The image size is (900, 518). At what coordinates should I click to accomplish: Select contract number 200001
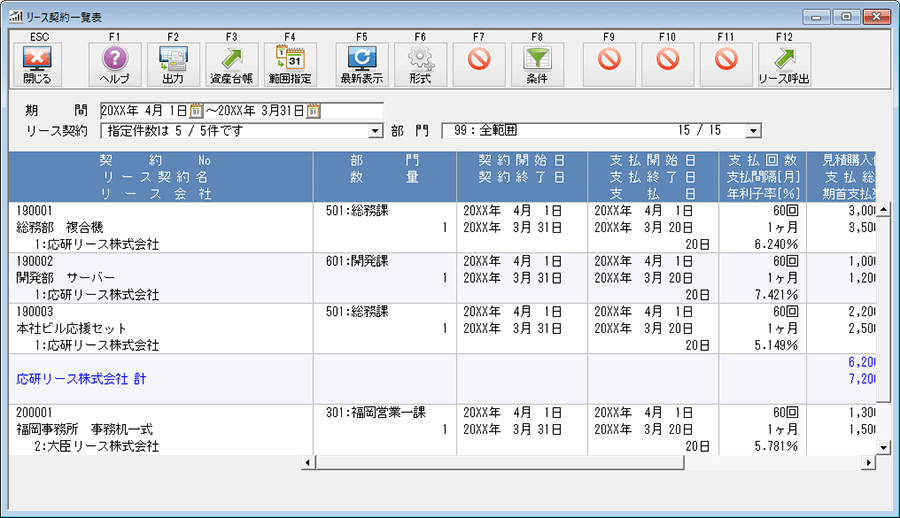[x=34, y=413]
